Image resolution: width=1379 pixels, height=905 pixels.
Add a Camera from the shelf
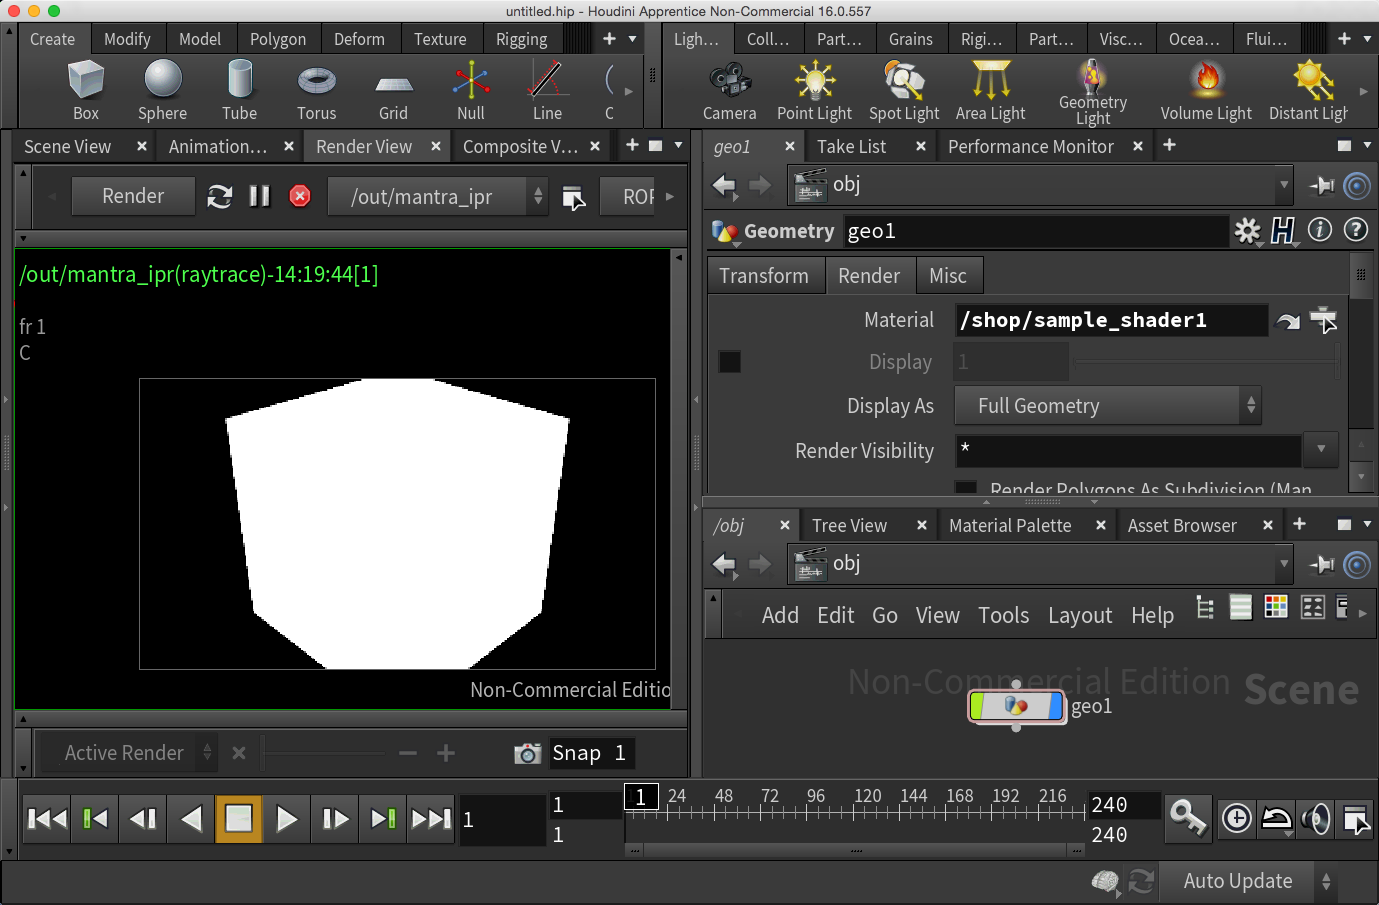click(x=729, y=90)
